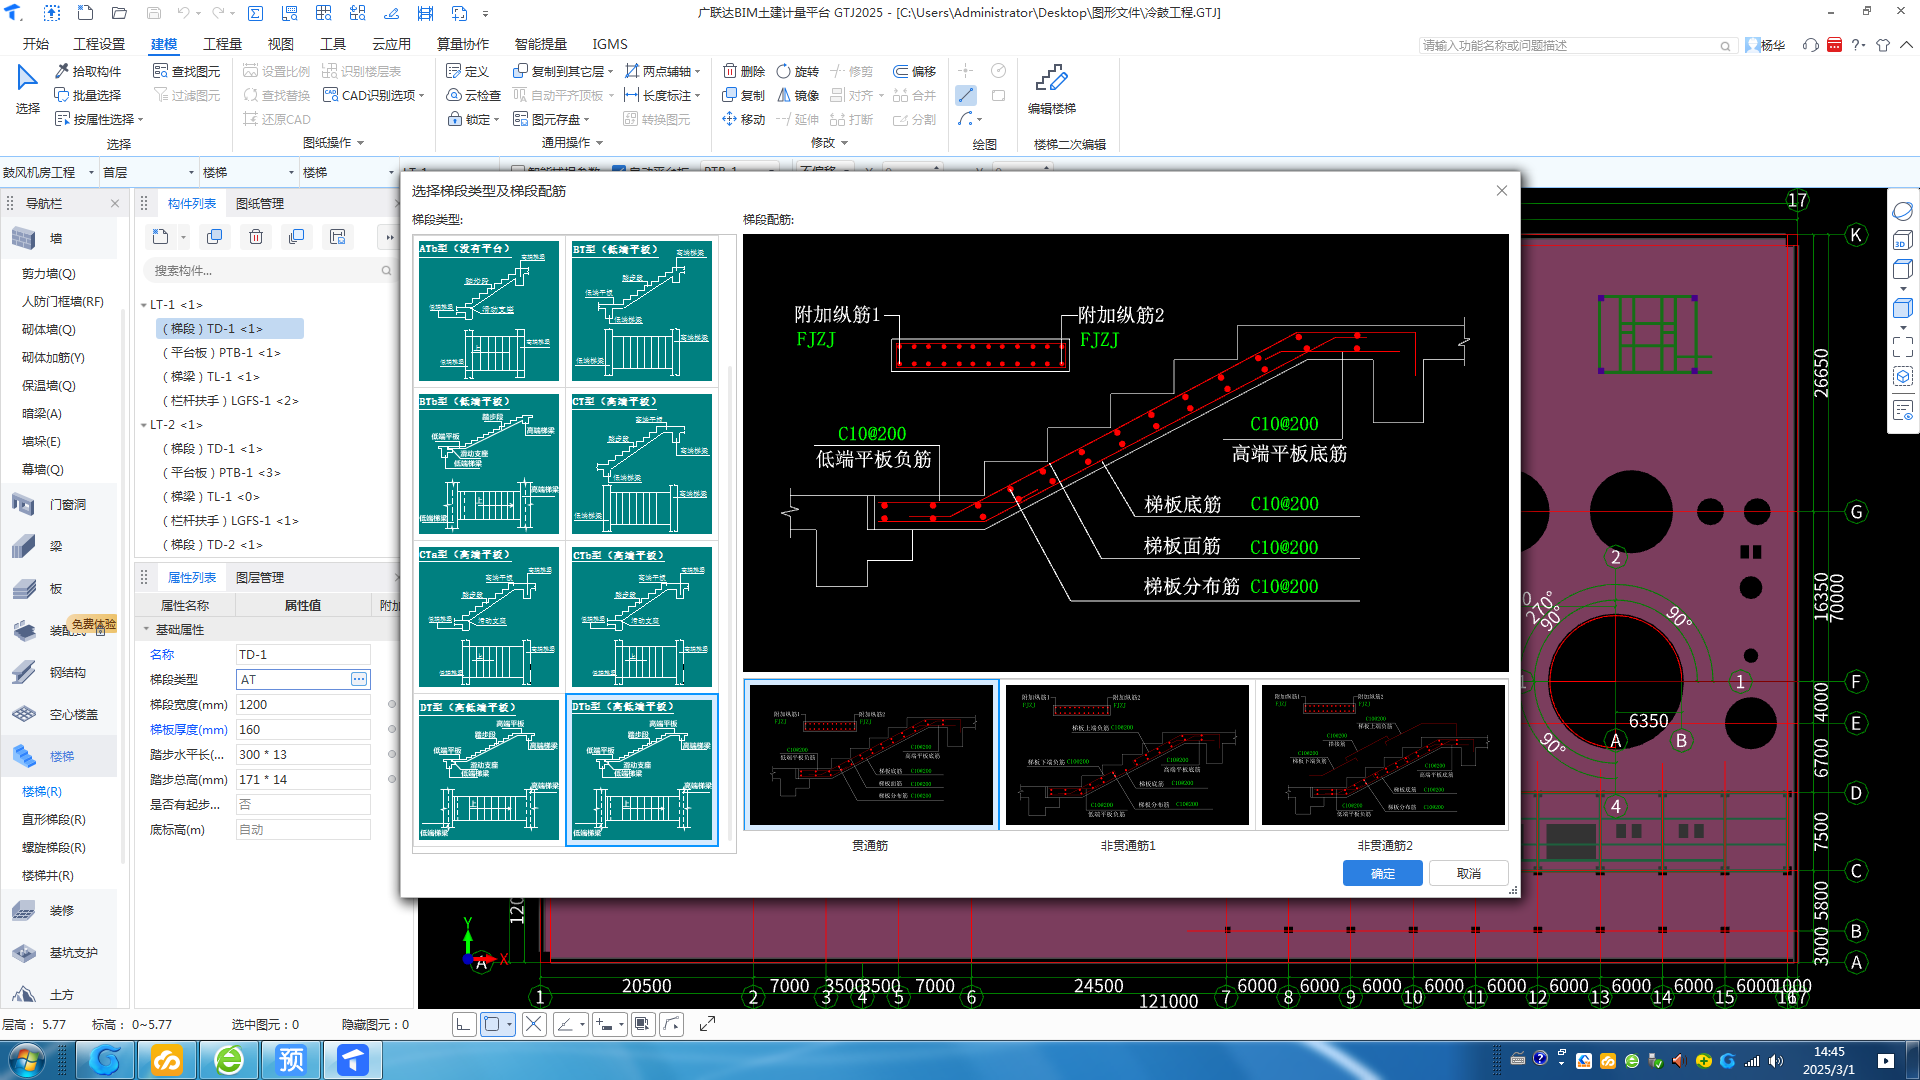Switch to 图纸管理 tab
The width and height of the screenshot is (1920, 1080).
[260, 203]
